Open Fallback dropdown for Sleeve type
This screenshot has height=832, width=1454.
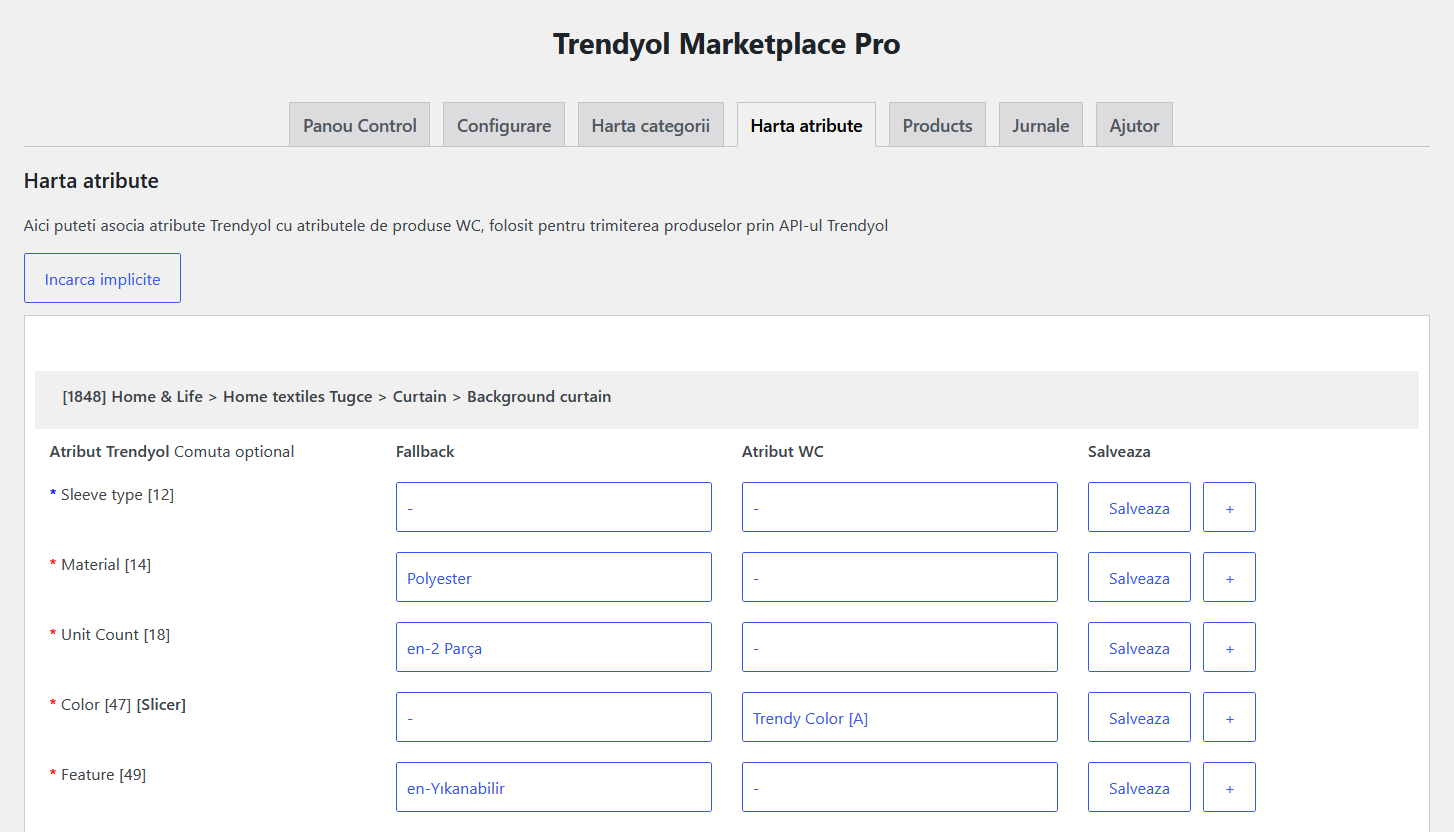coord(554,507)
